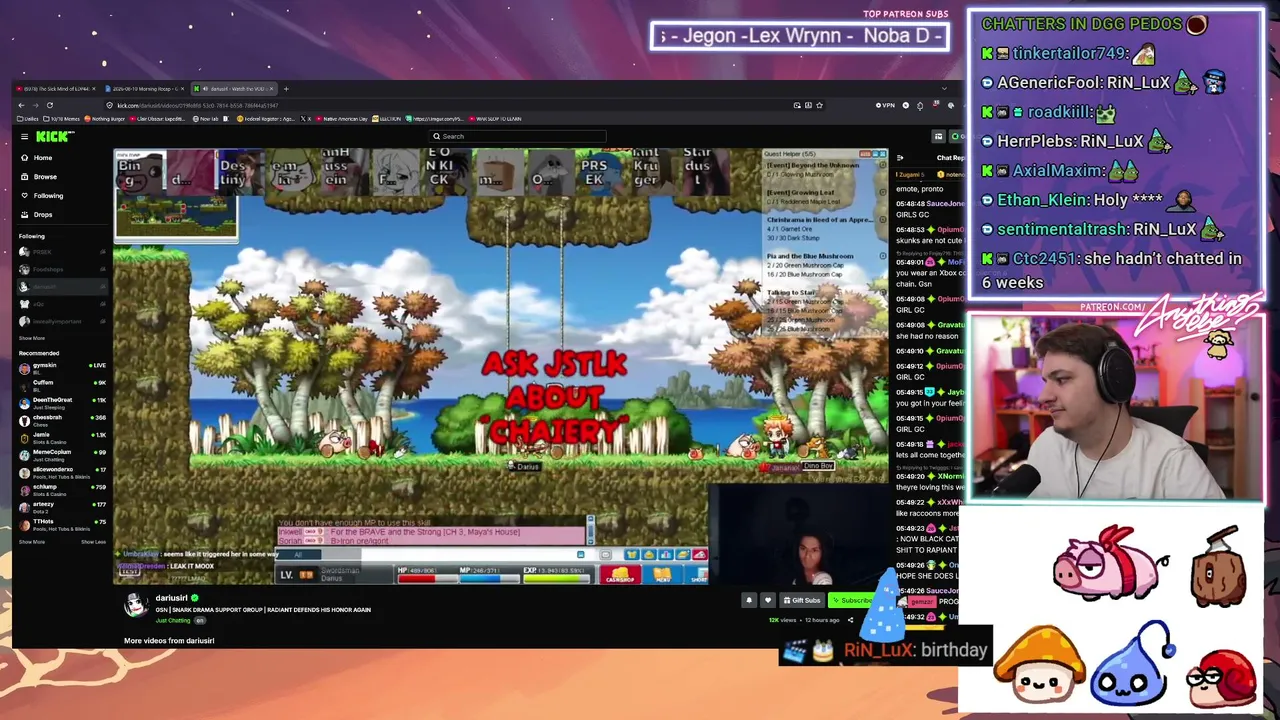Switch to the Morning Recap browser tab
The image size is (1280, 720).
click(x=144, y=89)
